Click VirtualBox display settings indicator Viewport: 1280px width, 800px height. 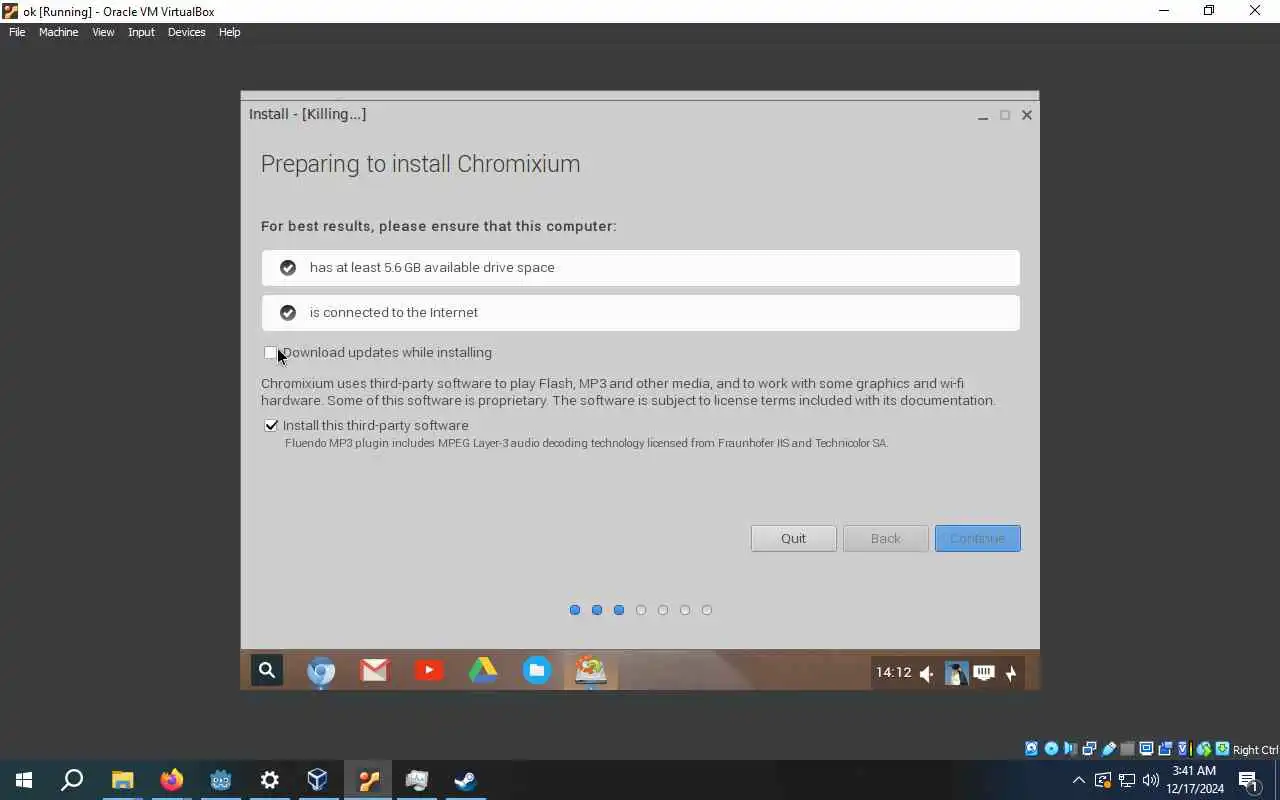click(1146, 749)
